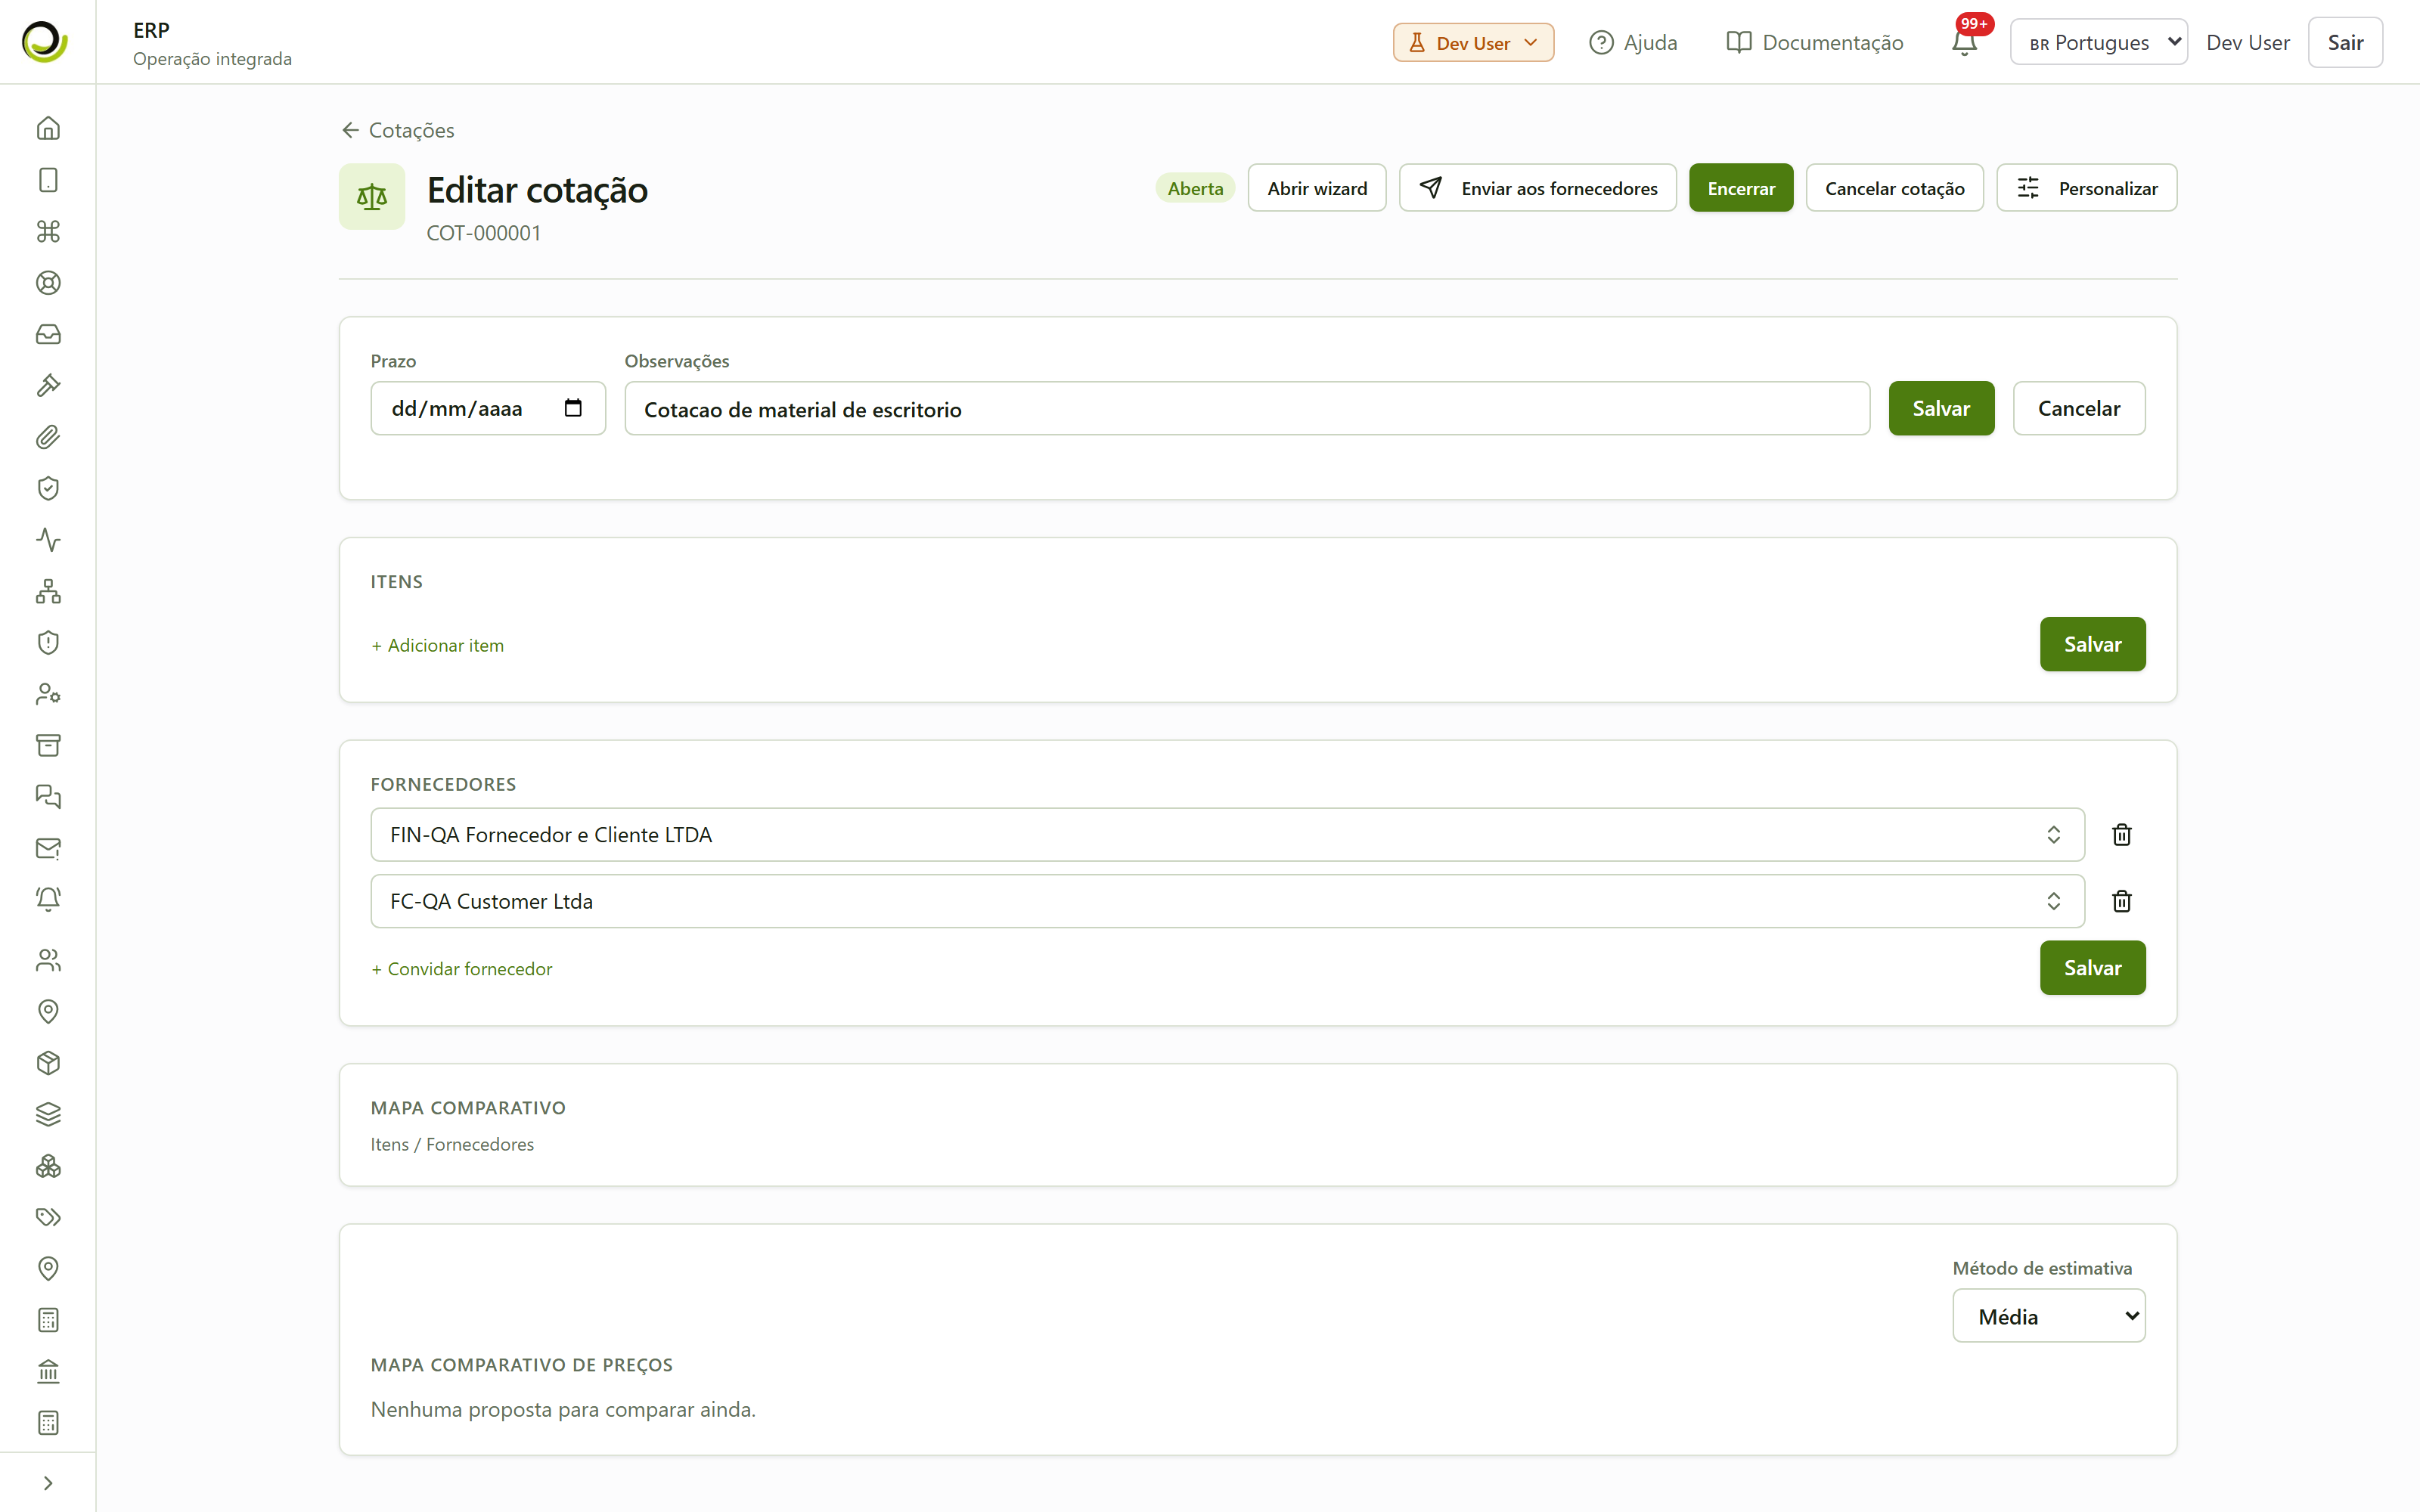This screenshot has height=1512, width=2420.
Task: Click the Encerrar button
Action: tap(1741, 188)
